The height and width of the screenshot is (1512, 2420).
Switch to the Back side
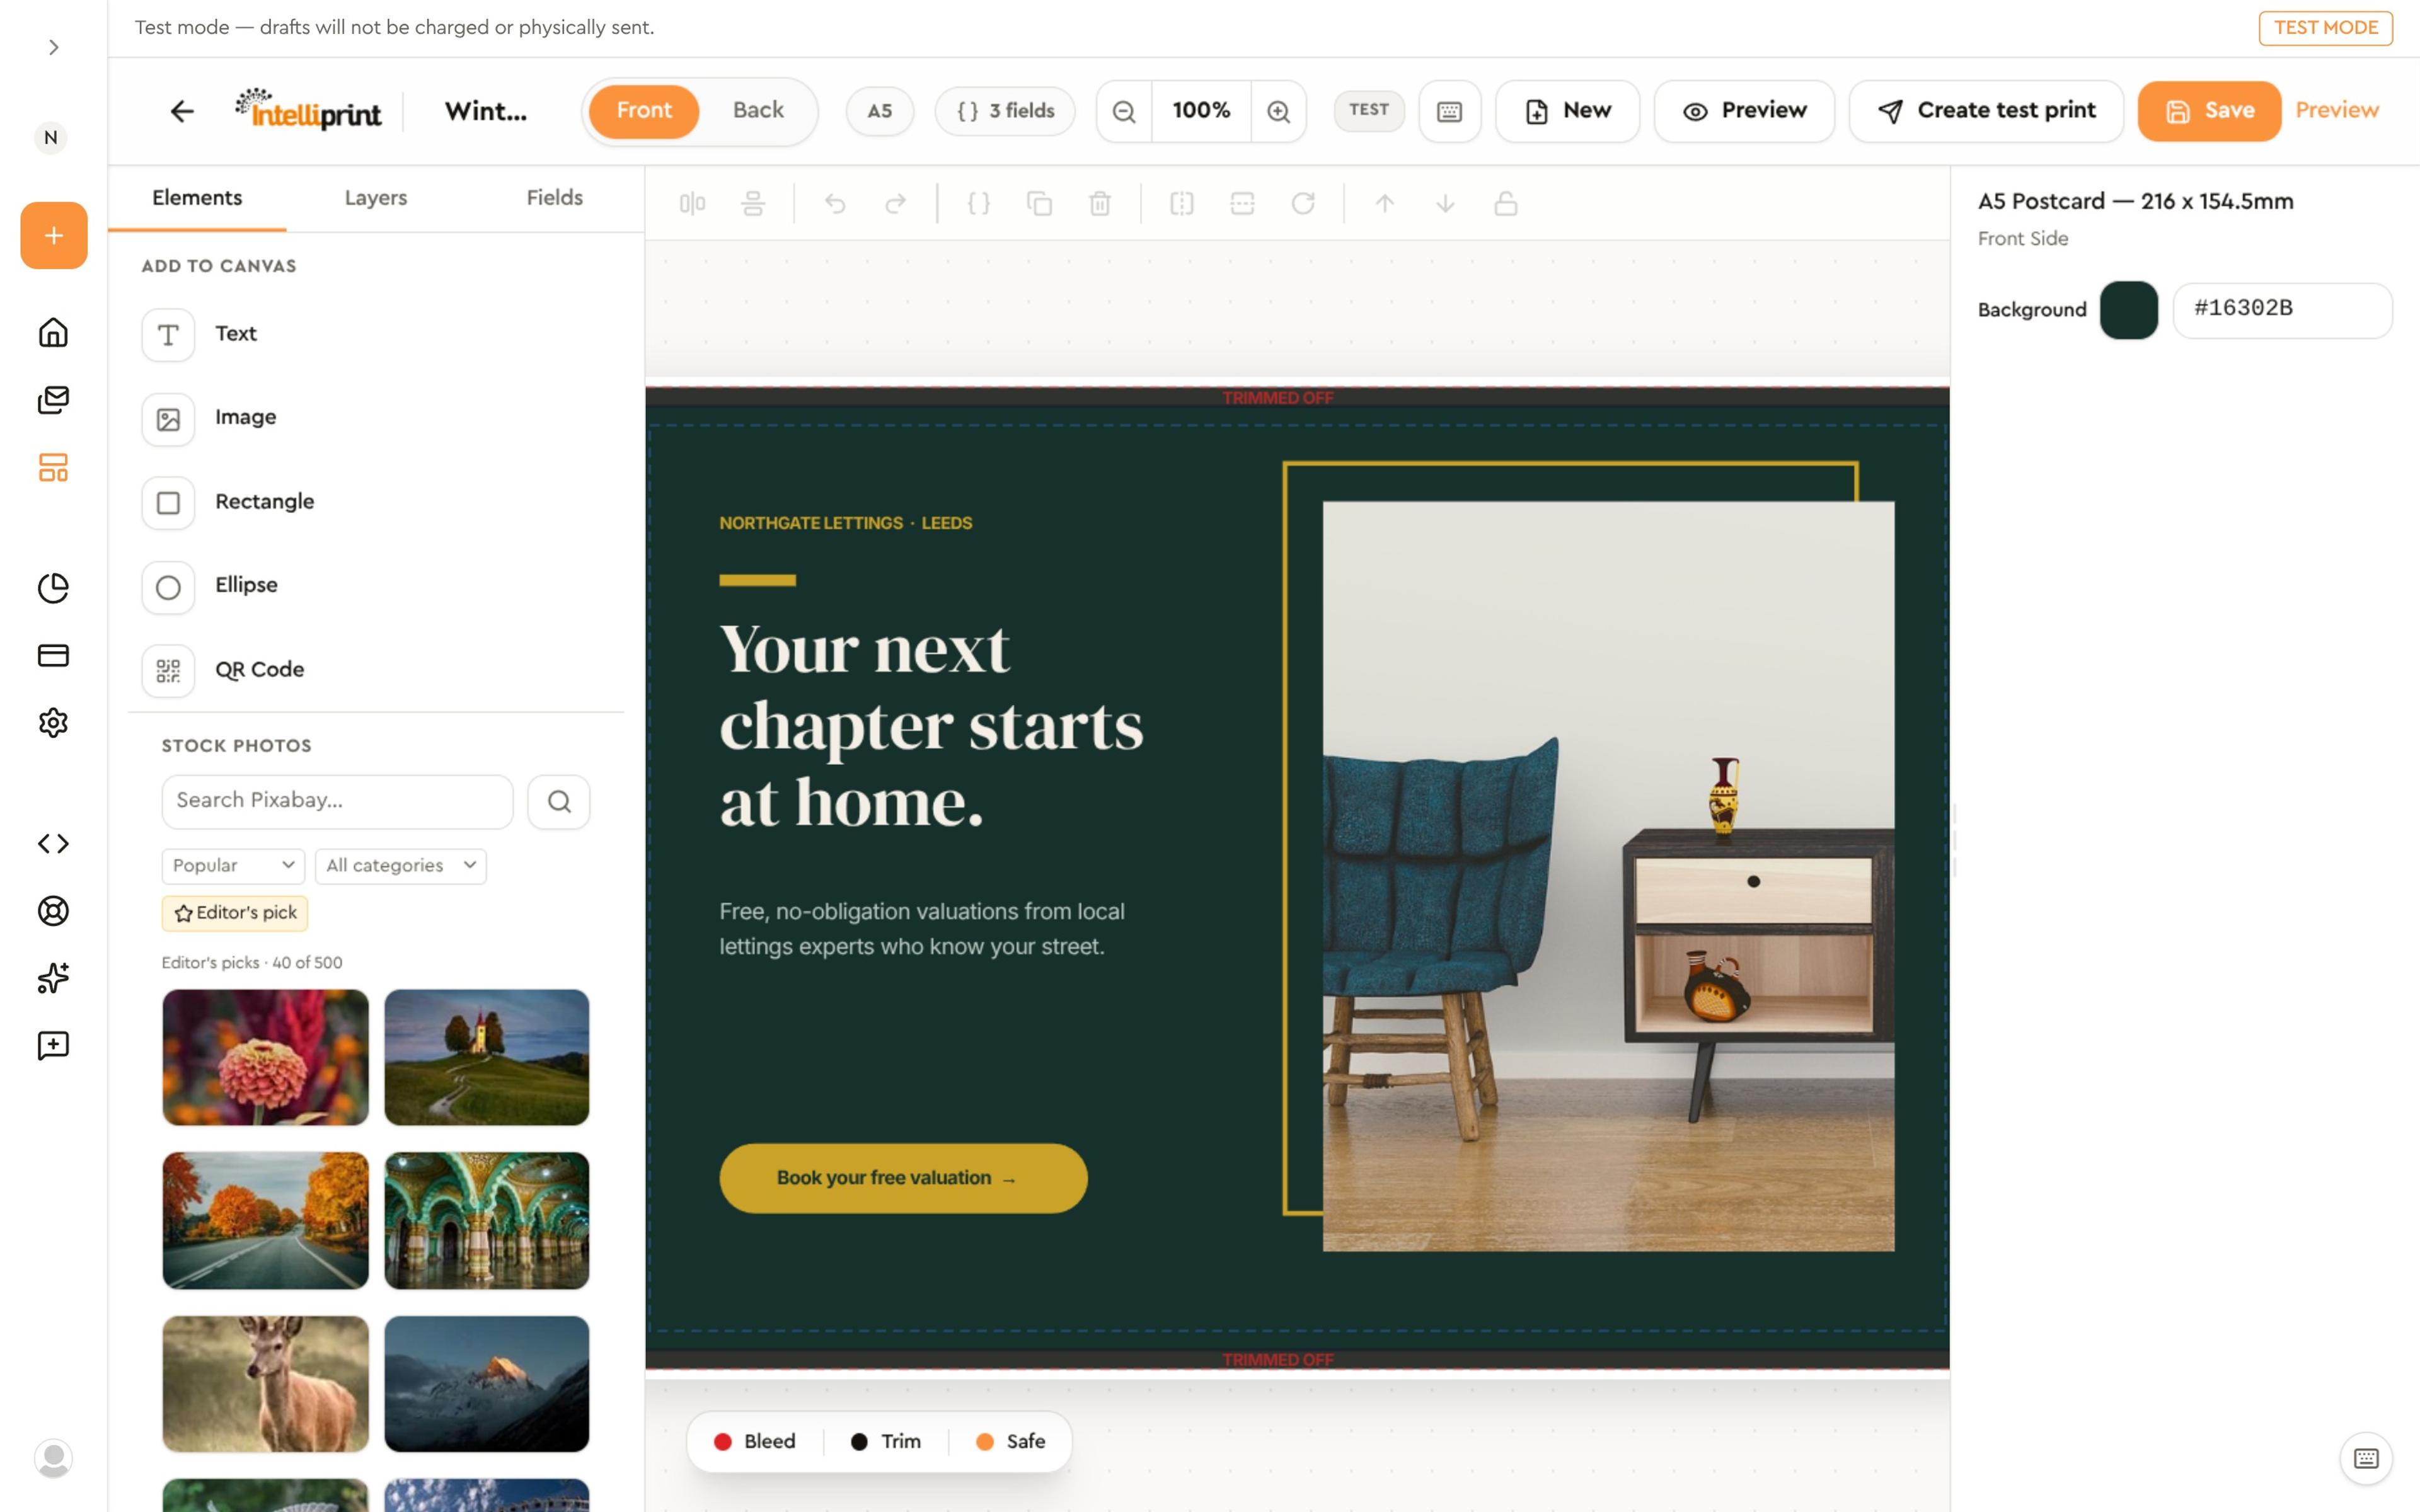[x=758, y=111]
